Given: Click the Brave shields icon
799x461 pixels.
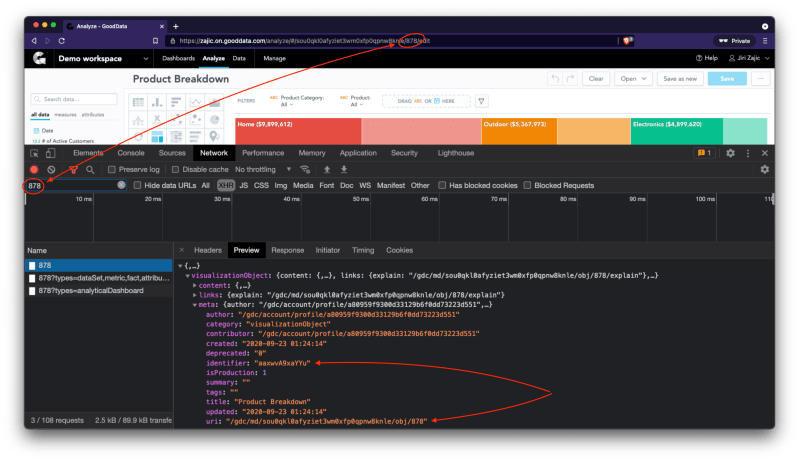Looking at the screenshot, I should pyautogui.click(x=627, y=41).
